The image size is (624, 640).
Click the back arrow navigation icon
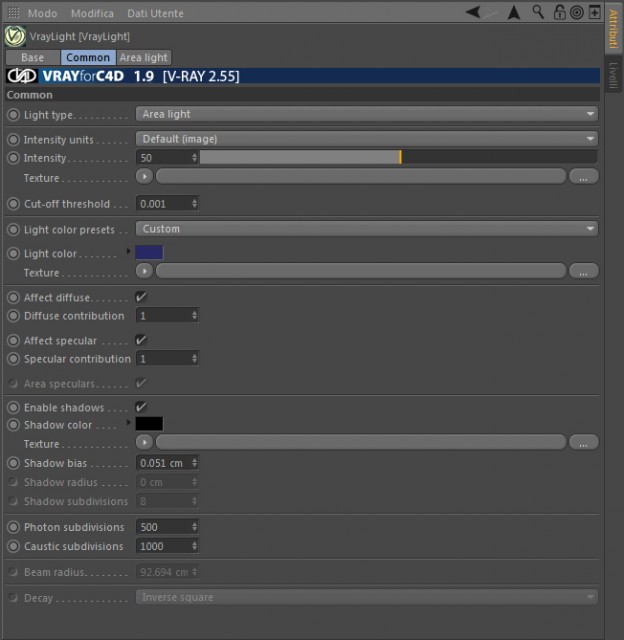[x=473, y=12]
